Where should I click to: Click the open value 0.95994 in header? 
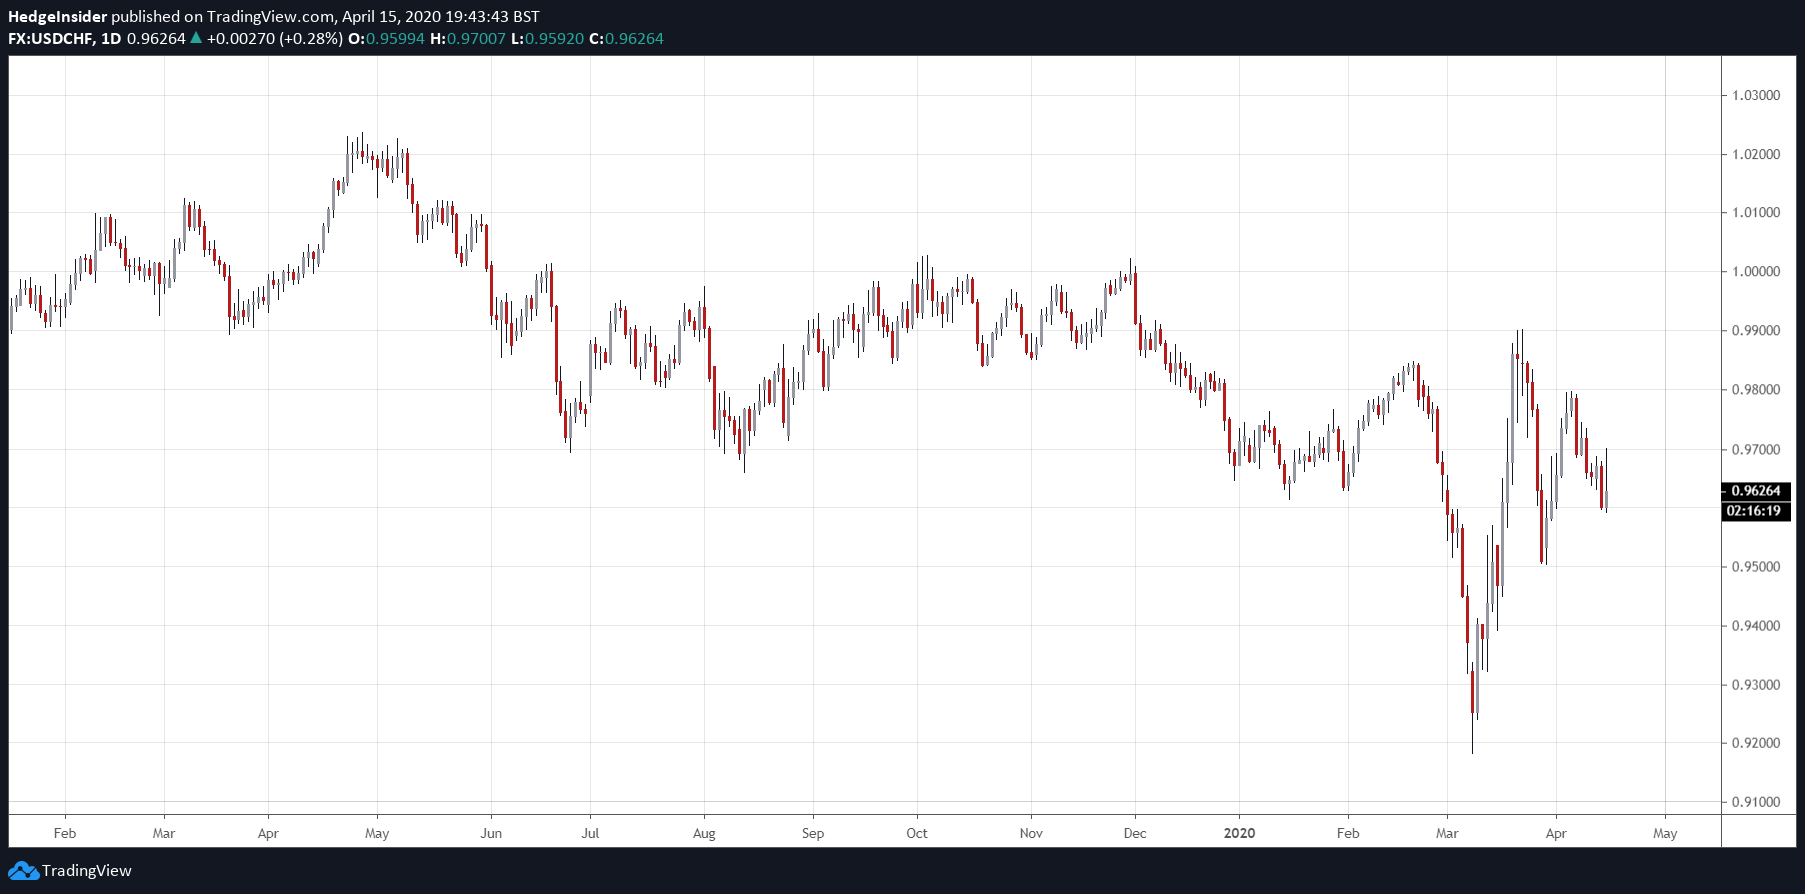pyautogui.click(x=395, y=38)
